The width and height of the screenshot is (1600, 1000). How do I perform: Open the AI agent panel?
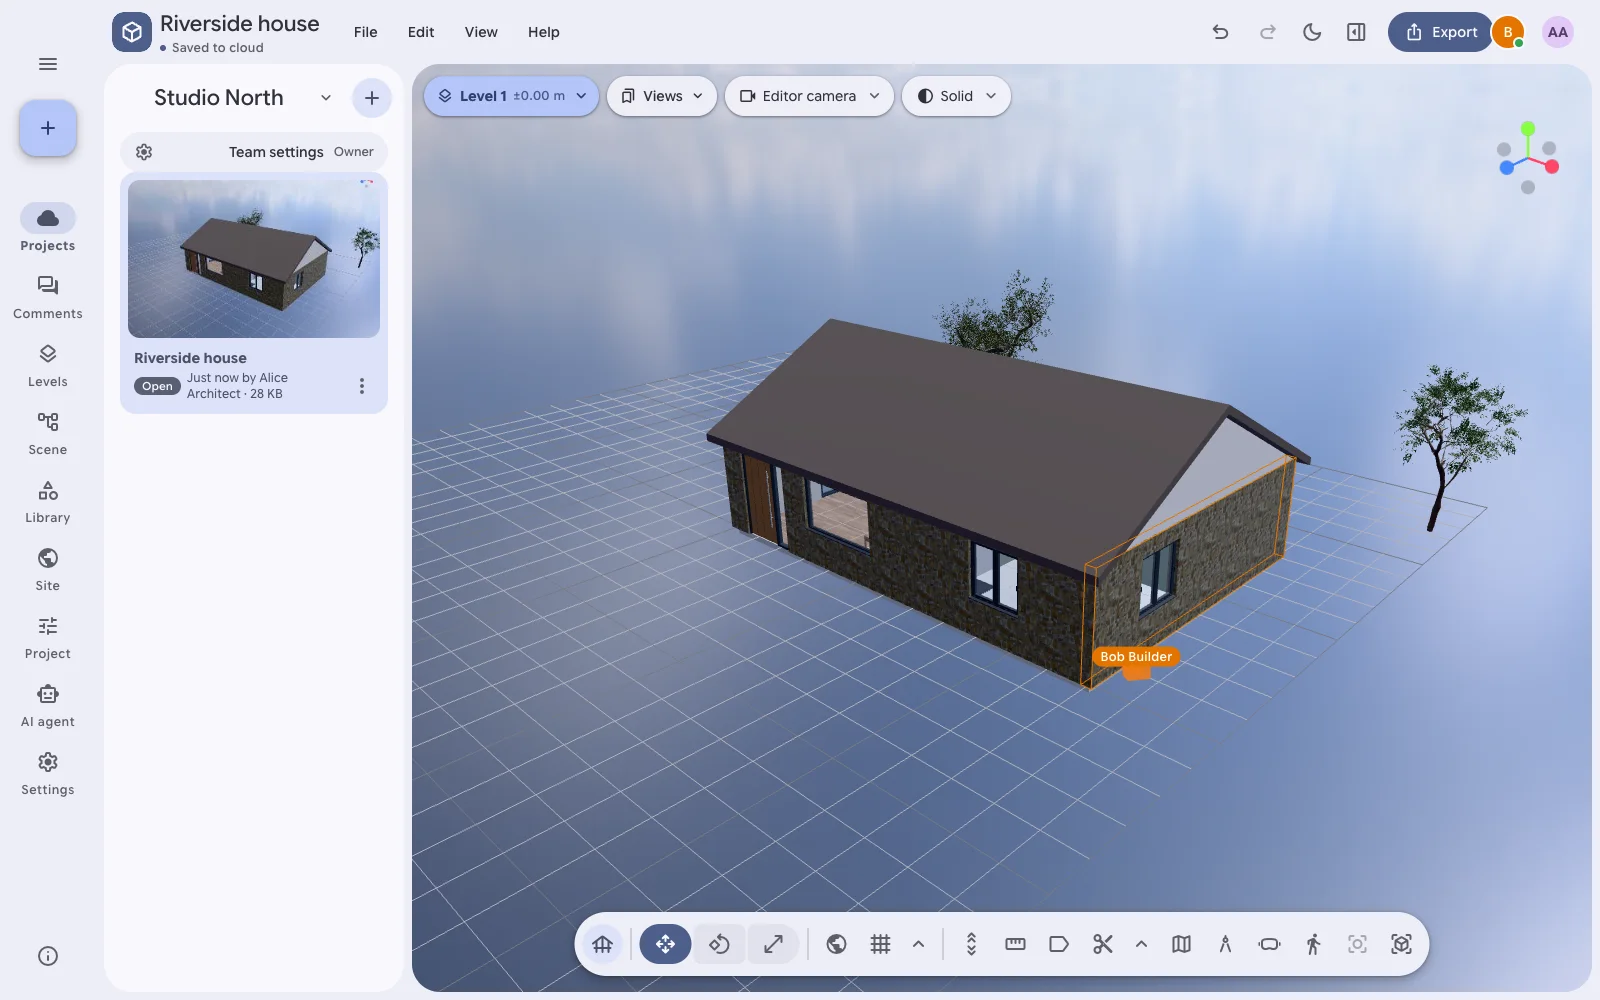click(x=48, y=705)
